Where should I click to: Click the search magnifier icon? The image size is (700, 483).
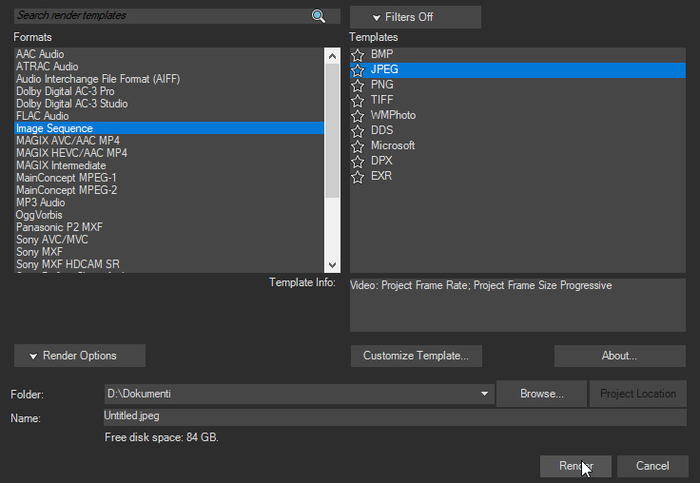[319, 16]
